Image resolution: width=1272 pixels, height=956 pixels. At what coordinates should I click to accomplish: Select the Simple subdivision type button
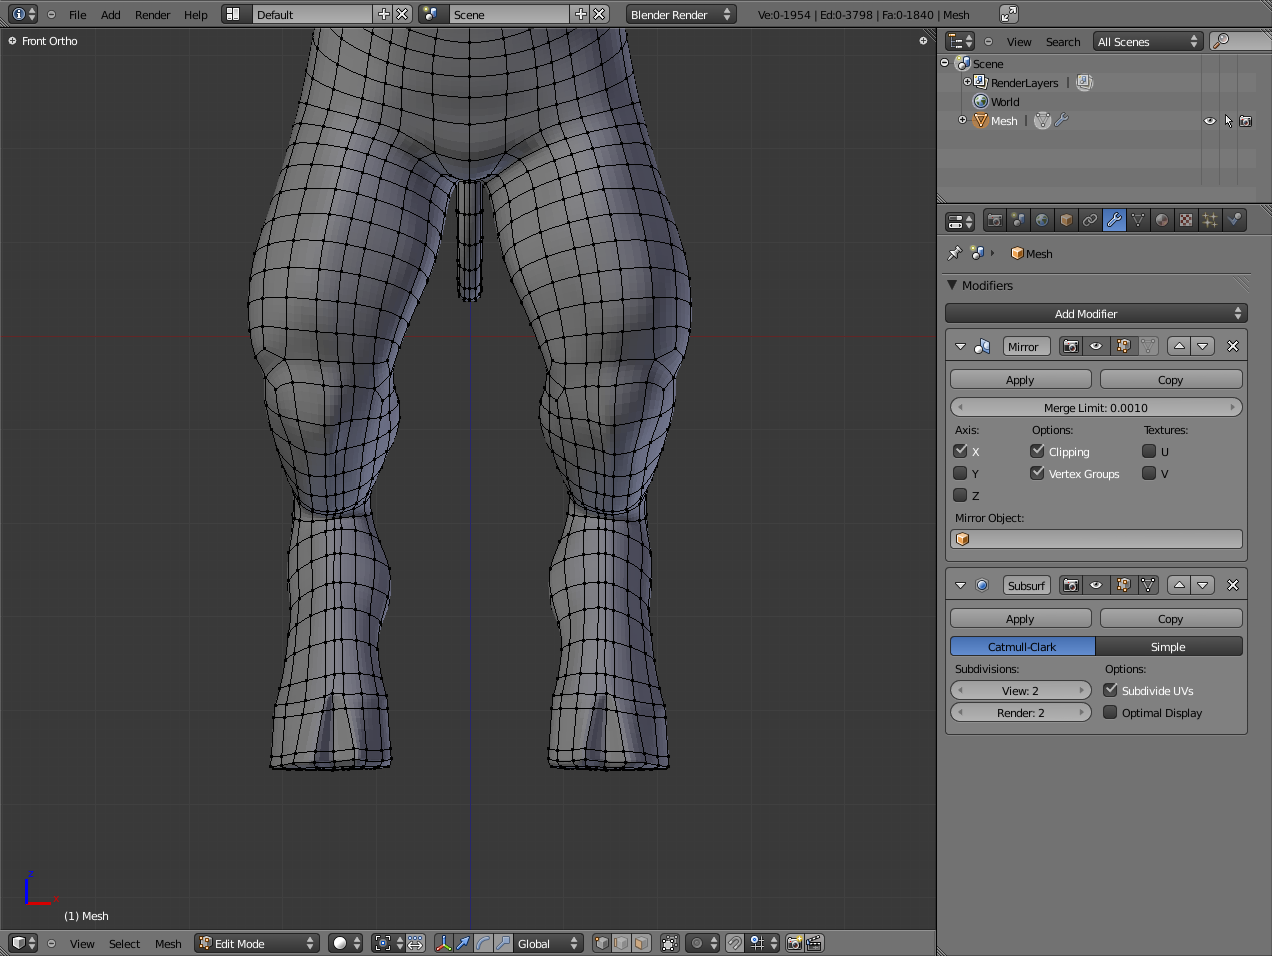coord(1168,647)
